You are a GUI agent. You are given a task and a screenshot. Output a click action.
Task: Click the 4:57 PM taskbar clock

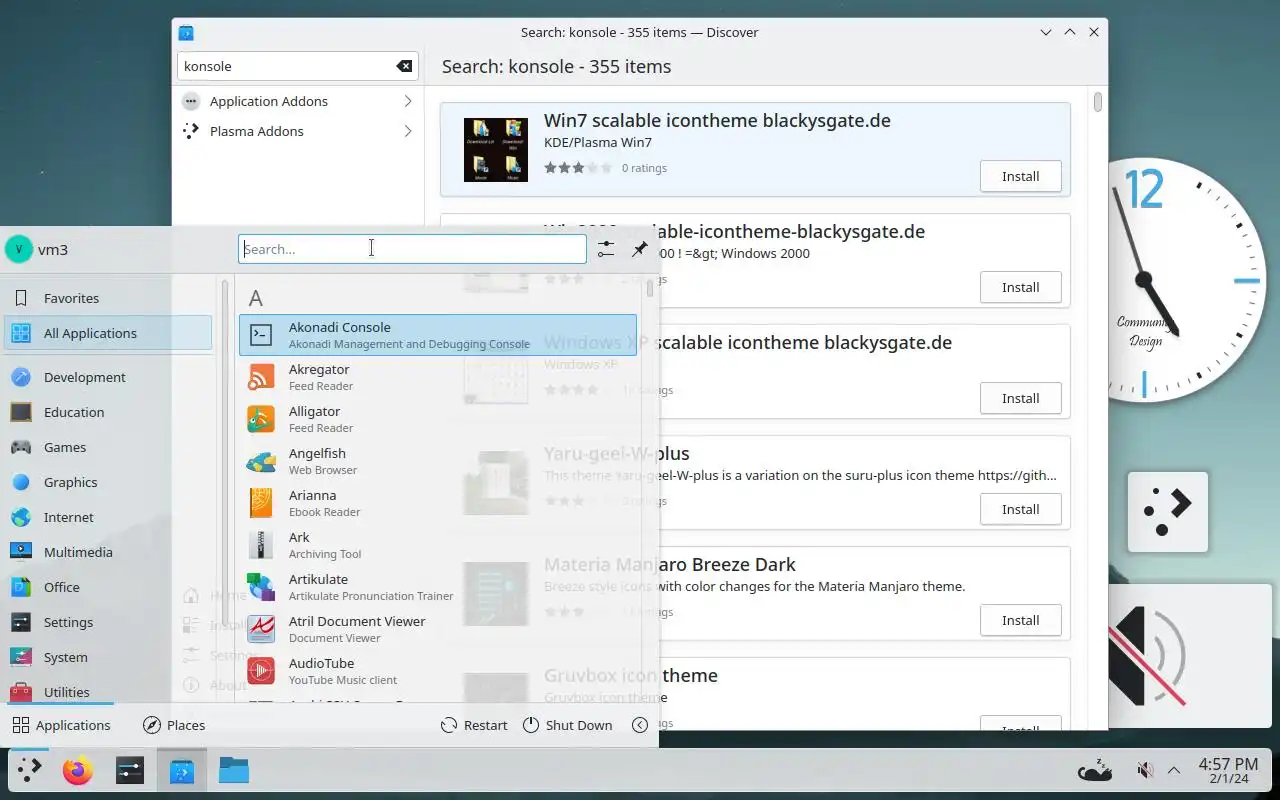1228,770
